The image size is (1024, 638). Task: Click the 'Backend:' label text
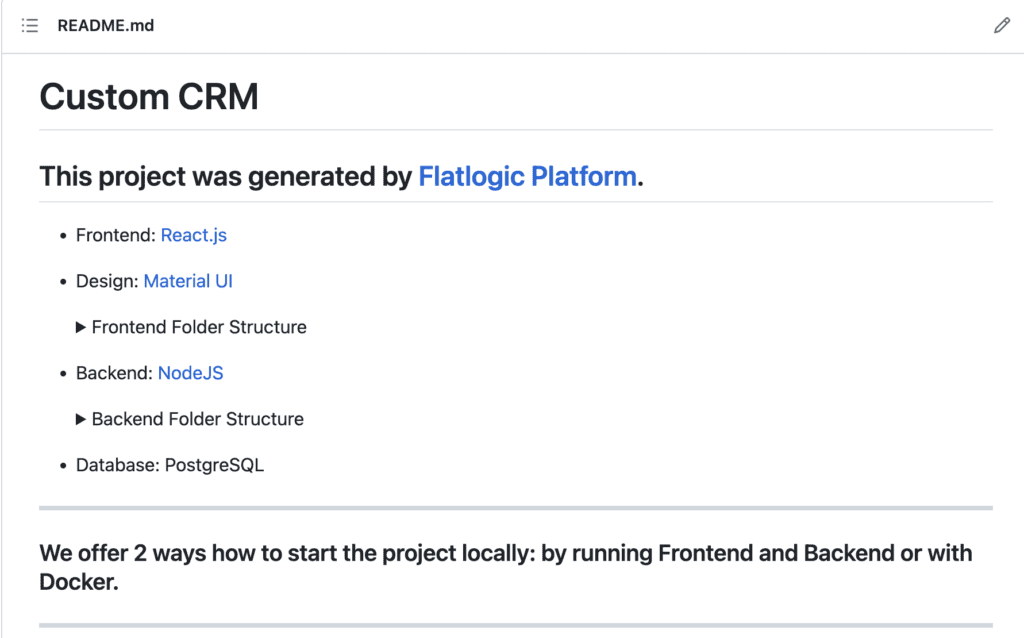114,373
